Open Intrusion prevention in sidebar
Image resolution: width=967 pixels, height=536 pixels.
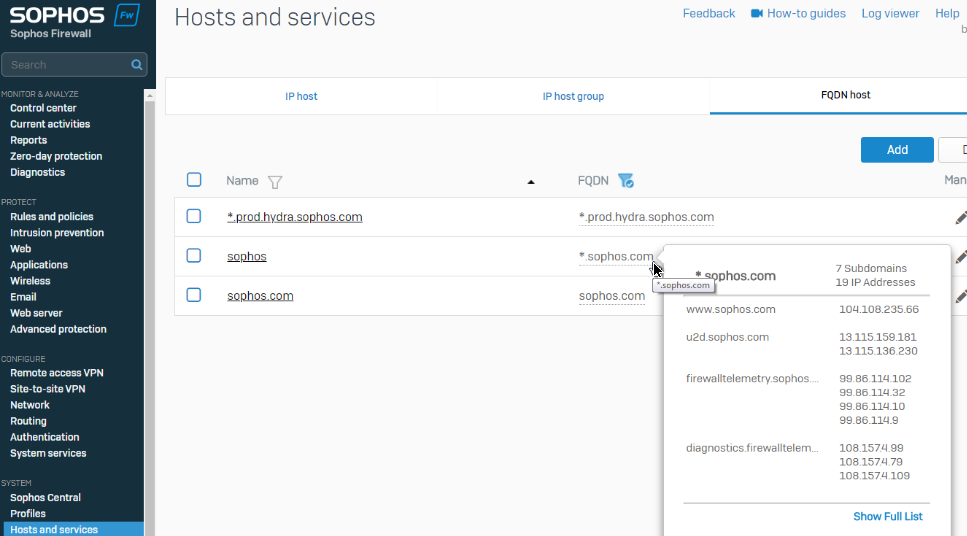pos(57,233)
